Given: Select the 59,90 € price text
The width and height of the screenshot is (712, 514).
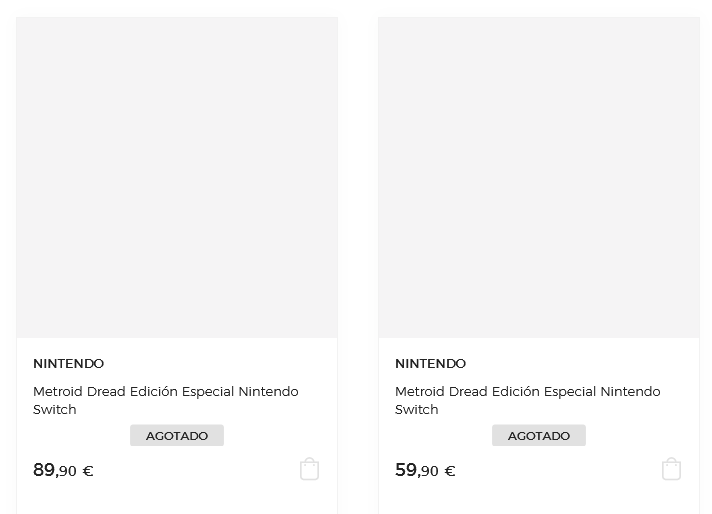Looking at the screenshot, I should [425, 470].
